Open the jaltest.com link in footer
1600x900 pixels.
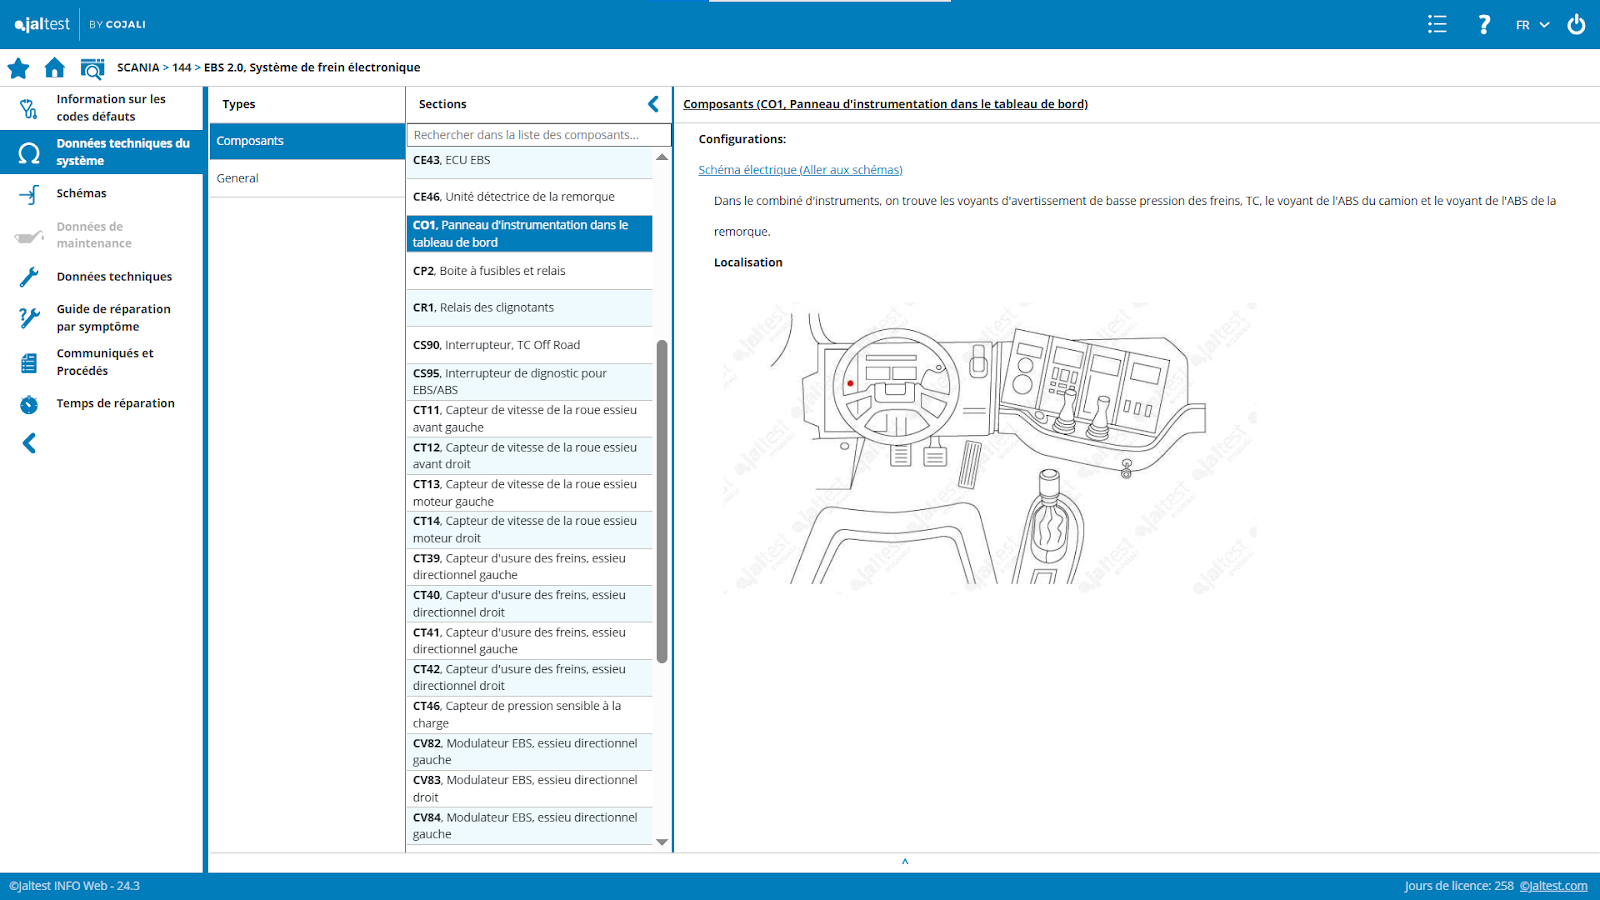[x=1553, y=886]
